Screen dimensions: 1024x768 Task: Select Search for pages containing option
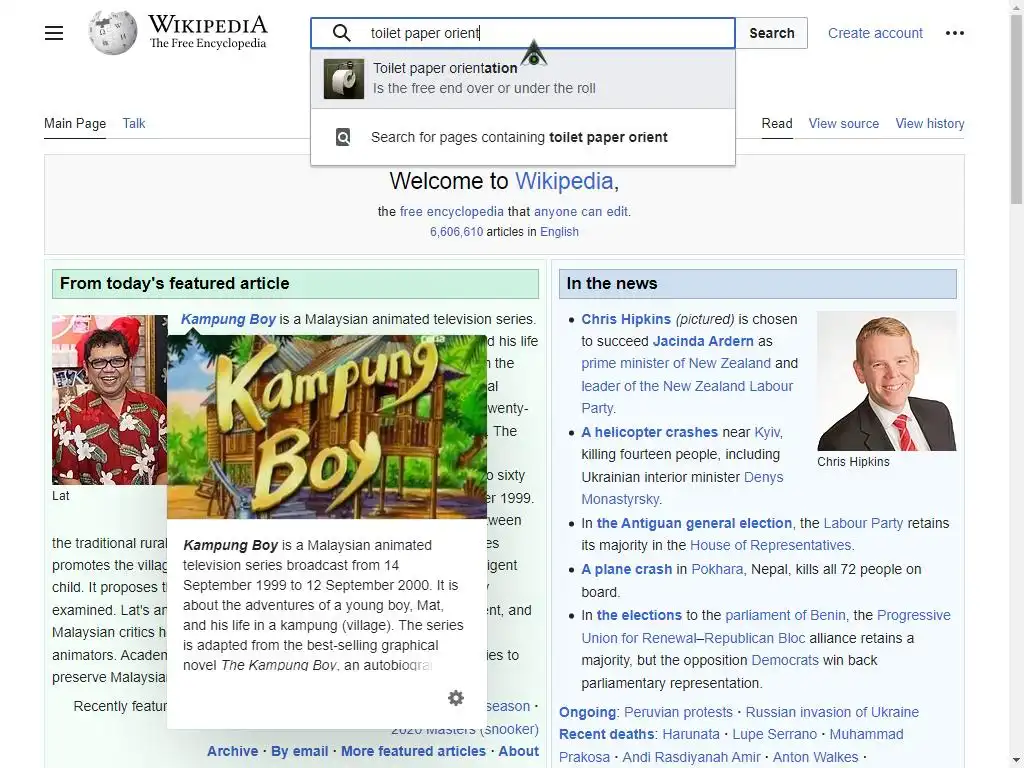tap(523, 137)
